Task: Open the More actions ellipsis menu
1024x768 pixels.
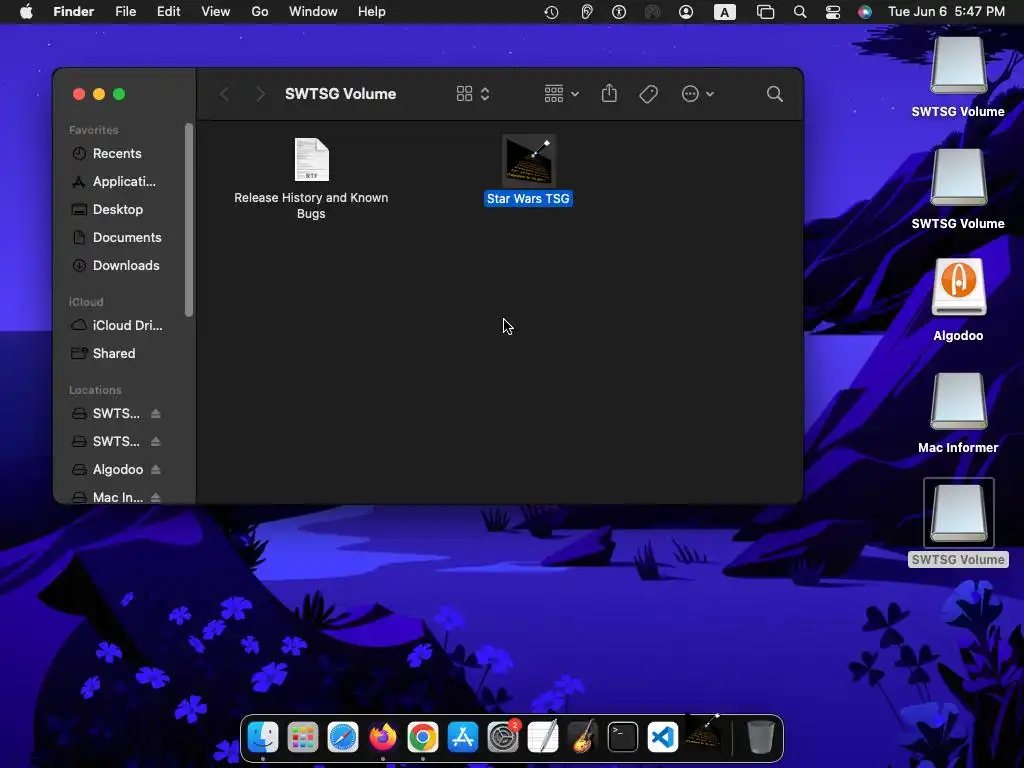Action: click(697, 94)
